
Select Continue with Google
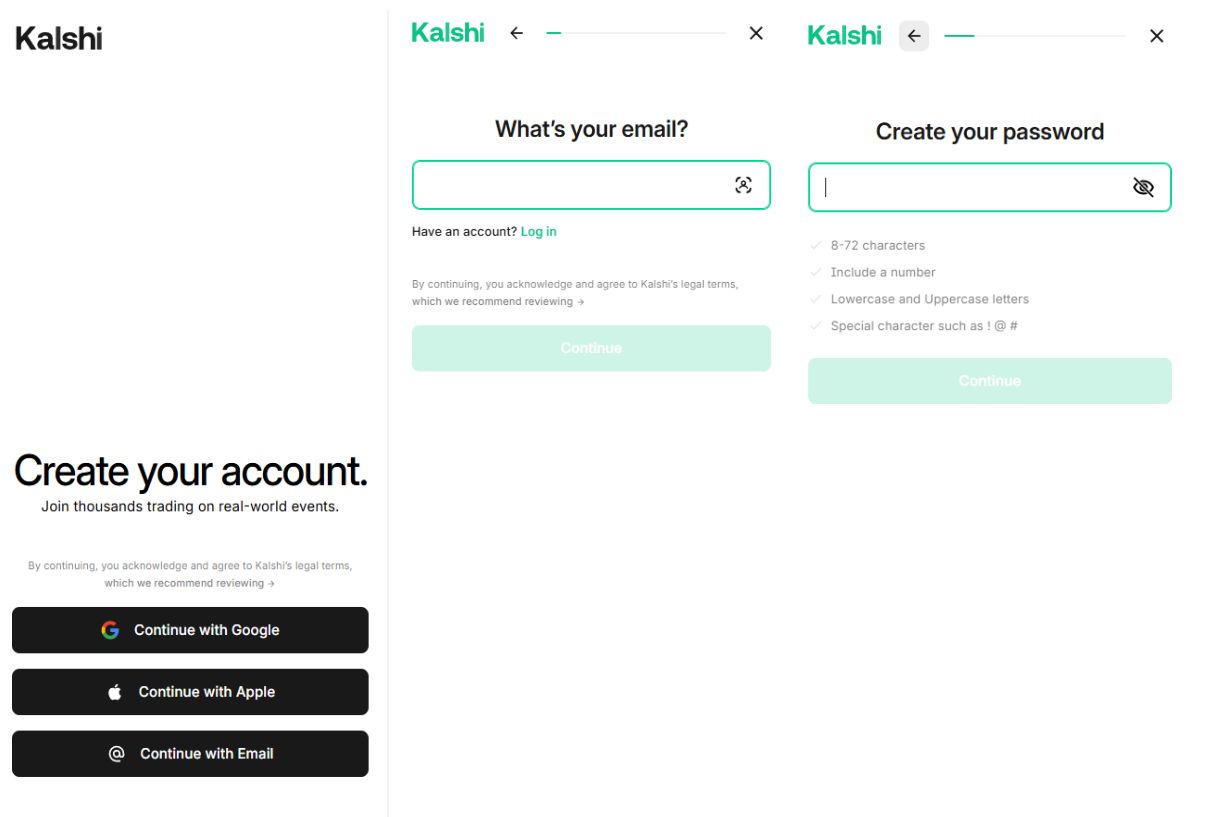click(x=190, y=630)
